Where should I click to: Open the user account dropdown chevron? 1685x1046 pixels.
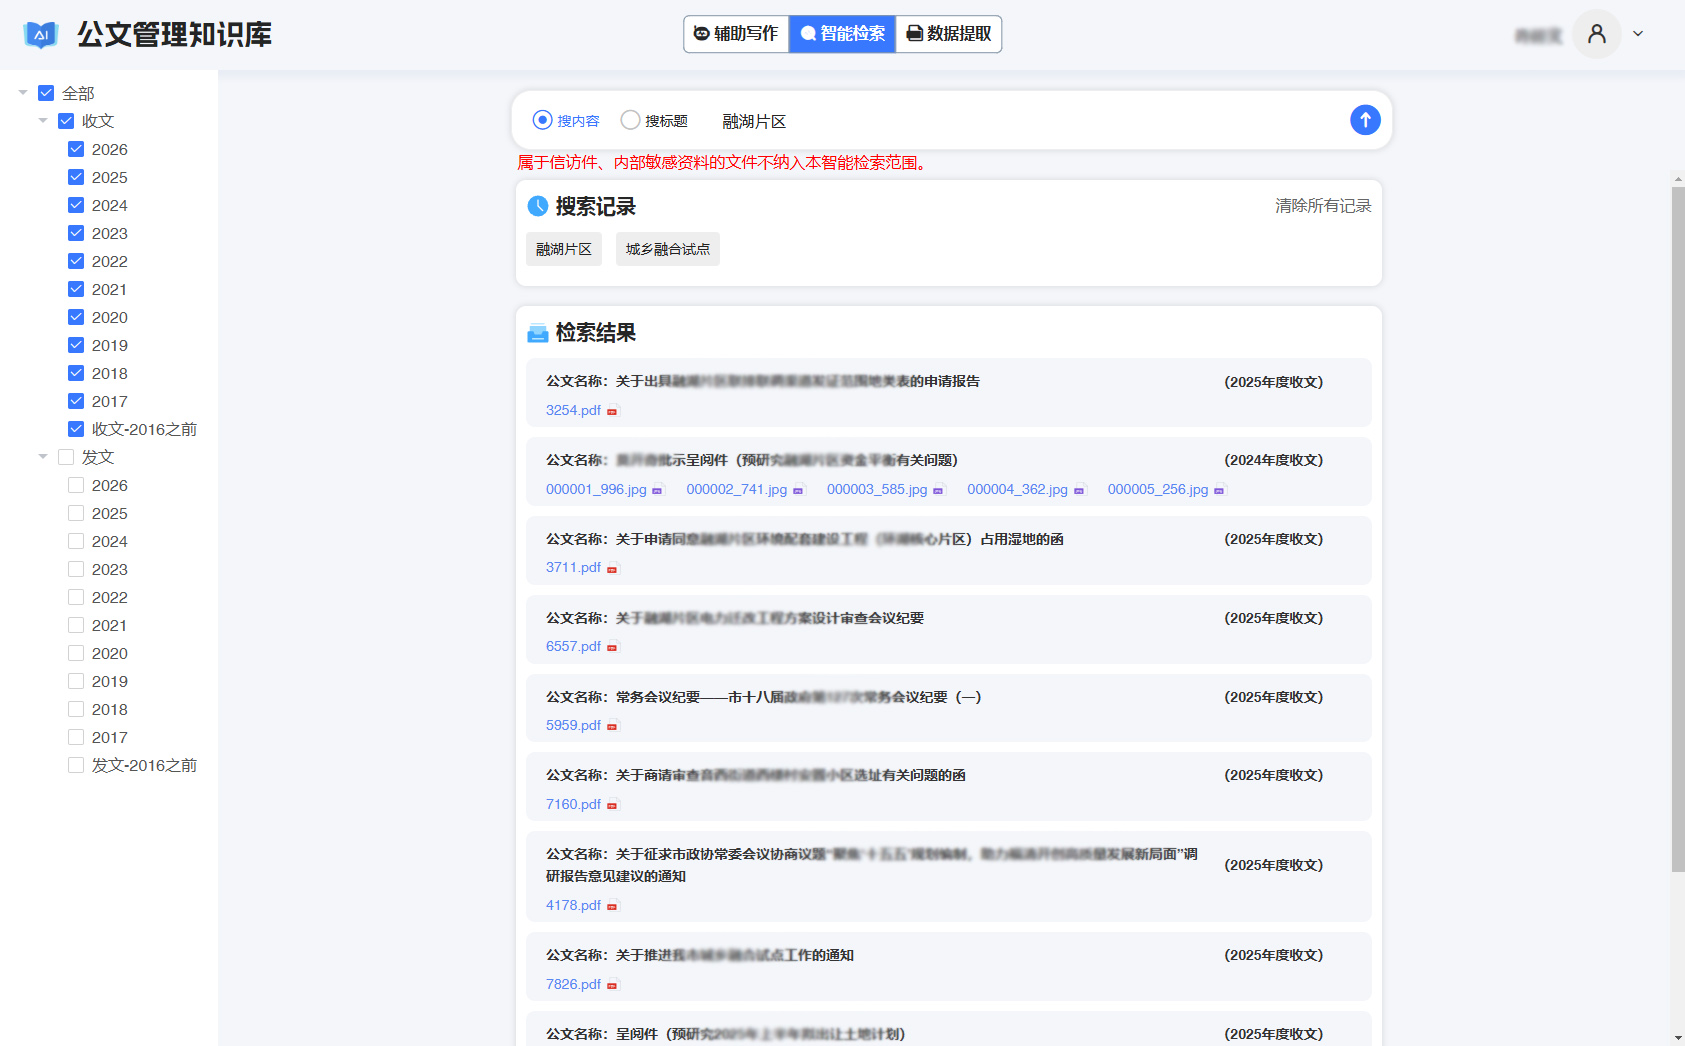coord(1638,34)
